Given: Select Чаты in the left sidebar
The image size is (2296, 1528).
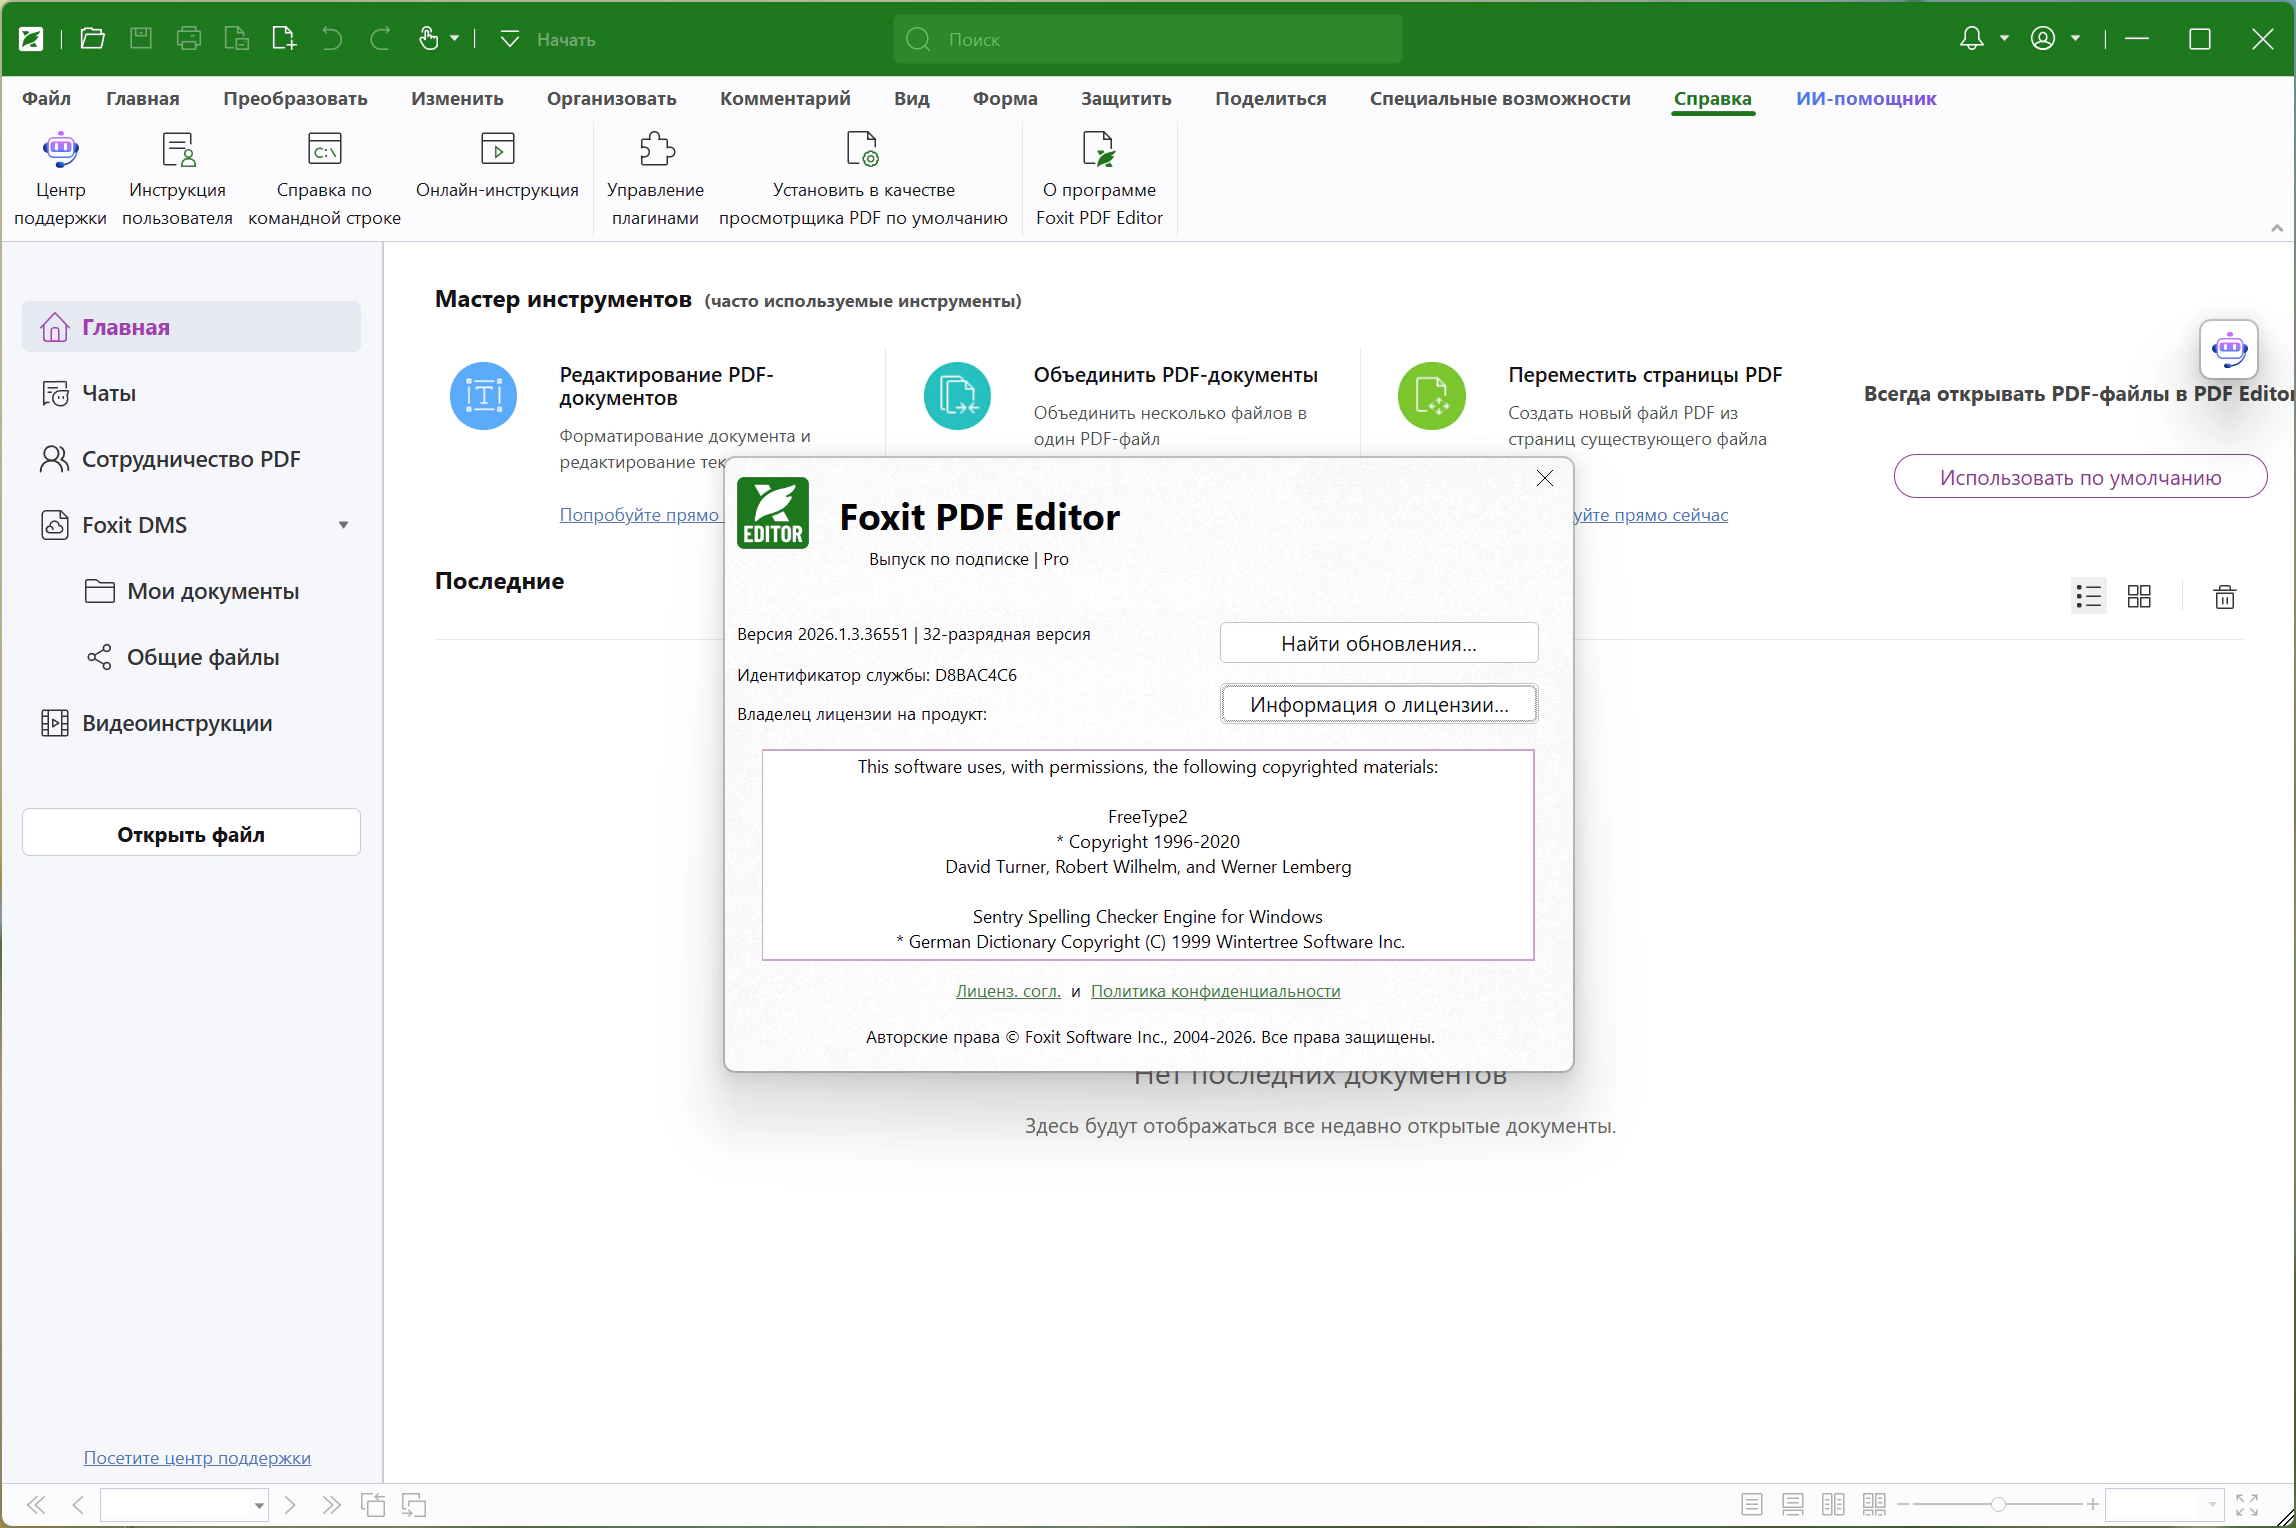Looking at the screenshot, I should 191,393.
